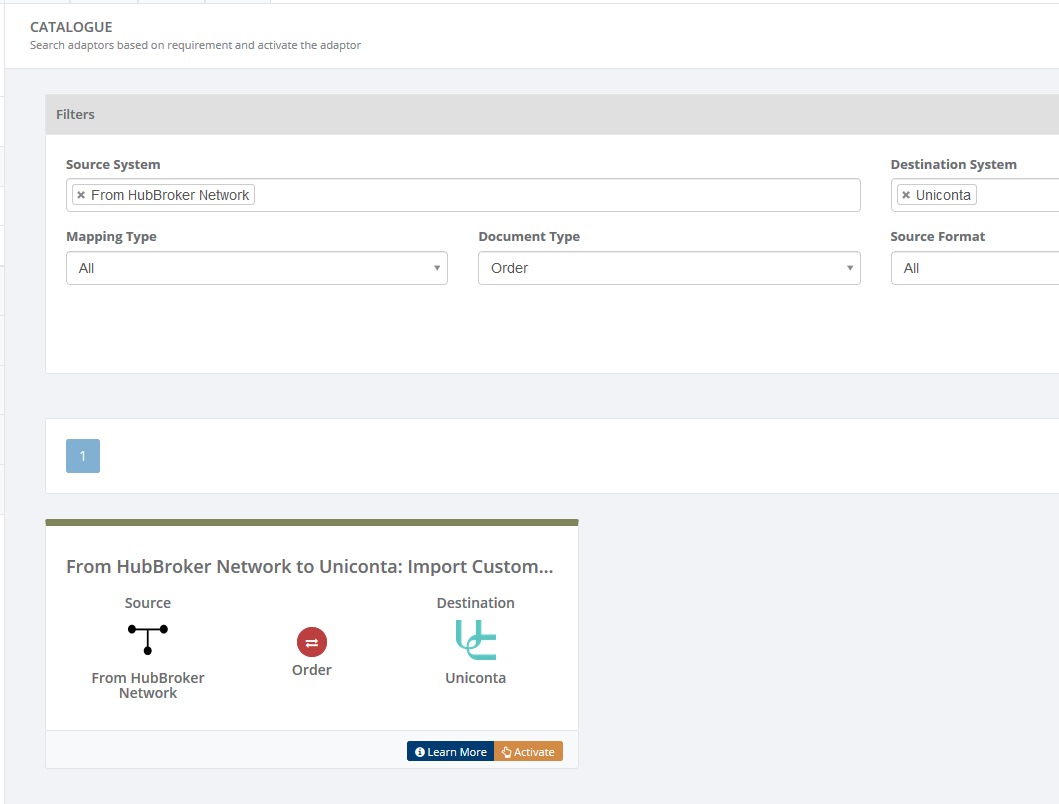Click the Uniconta label under Destination
This screenshot has width=1059, height=804.
pos(475,678)
